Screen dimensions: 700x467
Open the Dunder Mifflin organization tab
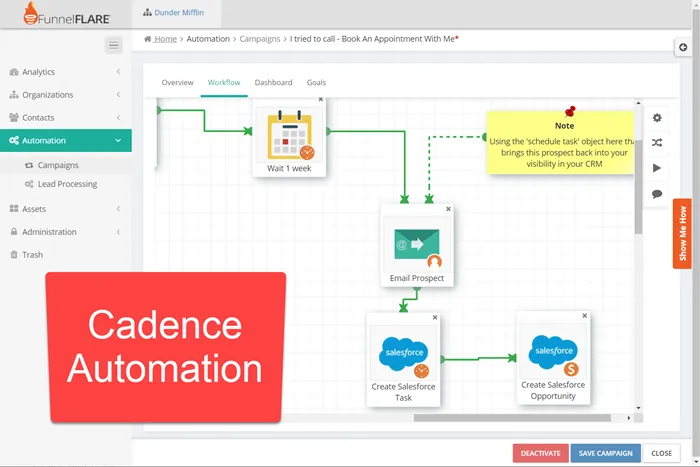coord(174,13)
